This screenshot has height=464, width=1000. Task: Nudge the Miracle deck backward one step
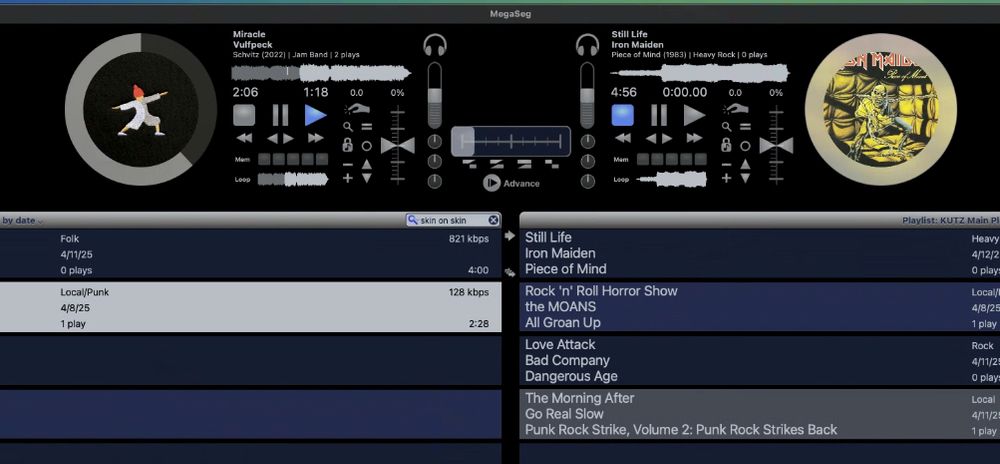click(x=272, y=138)
